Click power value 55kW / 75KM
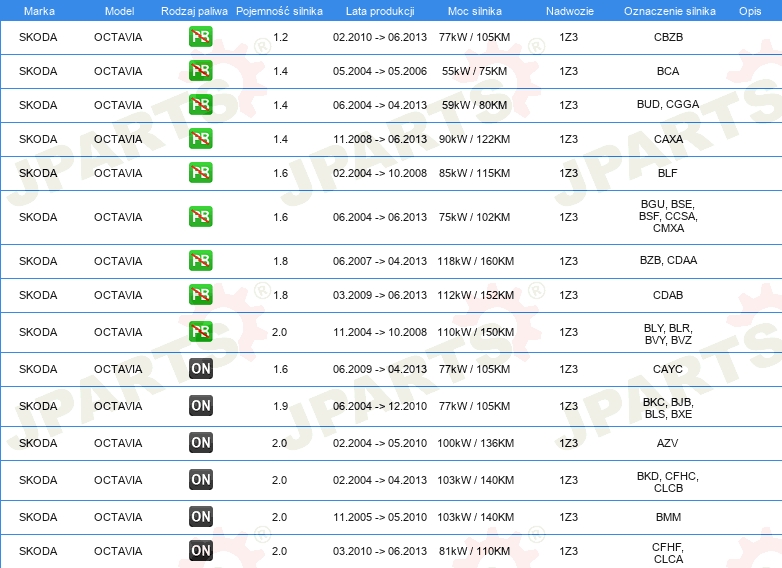782x568 pixels. pos(474,71)
